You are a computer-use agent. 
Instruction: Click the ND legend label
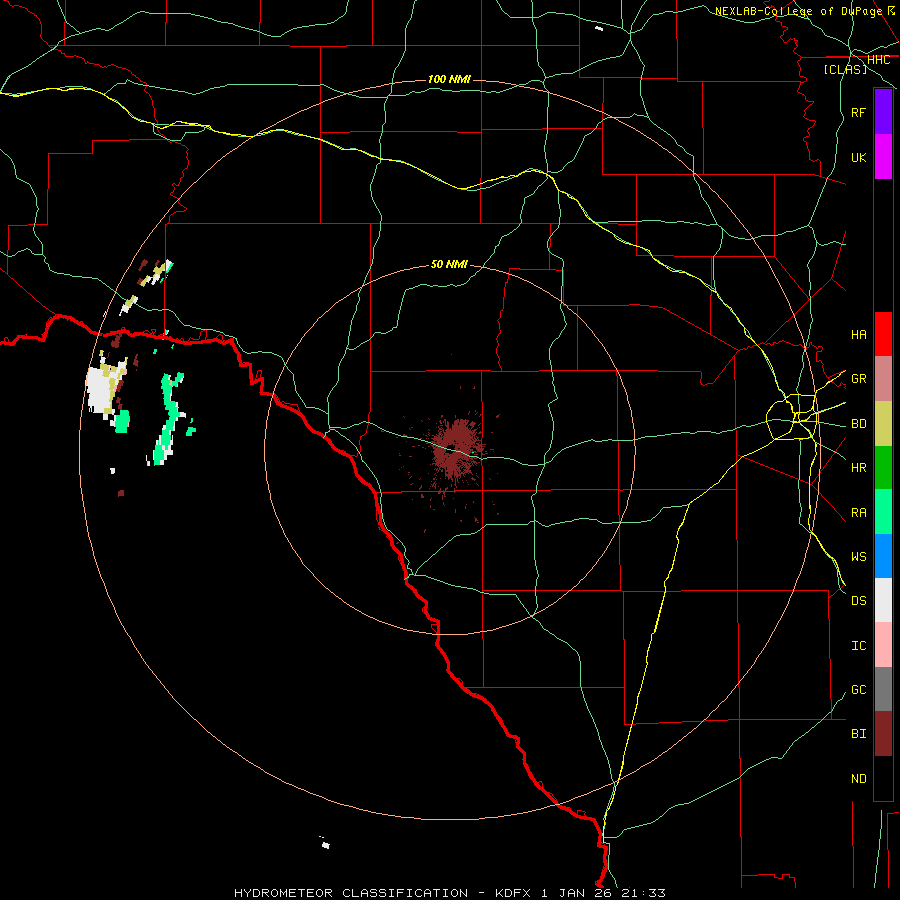(x=858, y=779)
